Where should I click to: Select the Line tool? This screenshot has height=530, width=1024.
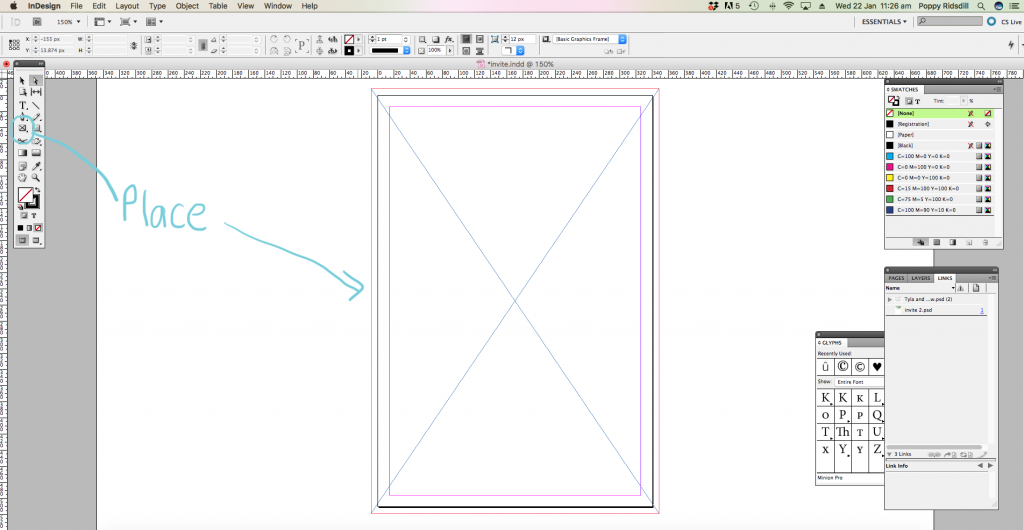36,104
